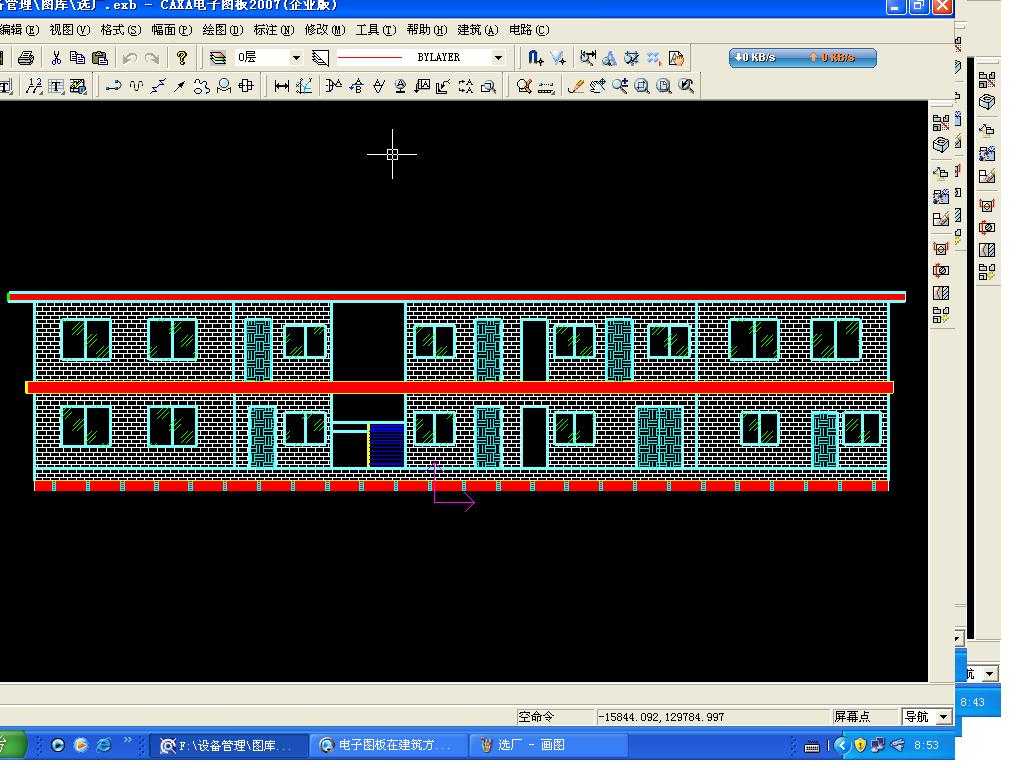Click the 屏幕点 status bar field
This screenshot has height=768, width=1024.
[863, 717]
